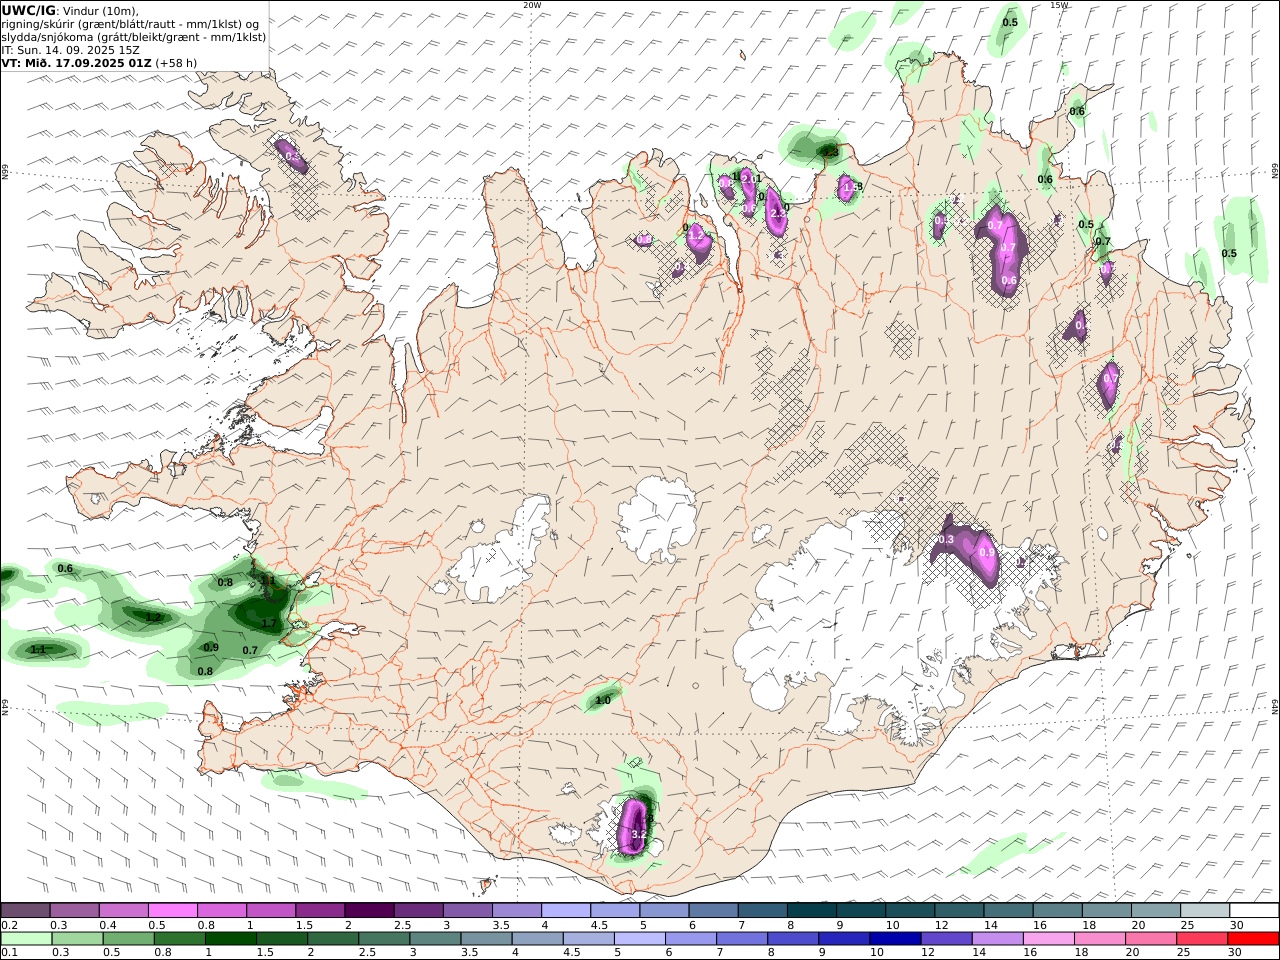Click the 'VT: Mið. 17.09.2025 01Z' valid time
1280x960 pixels.
(76, 63)
